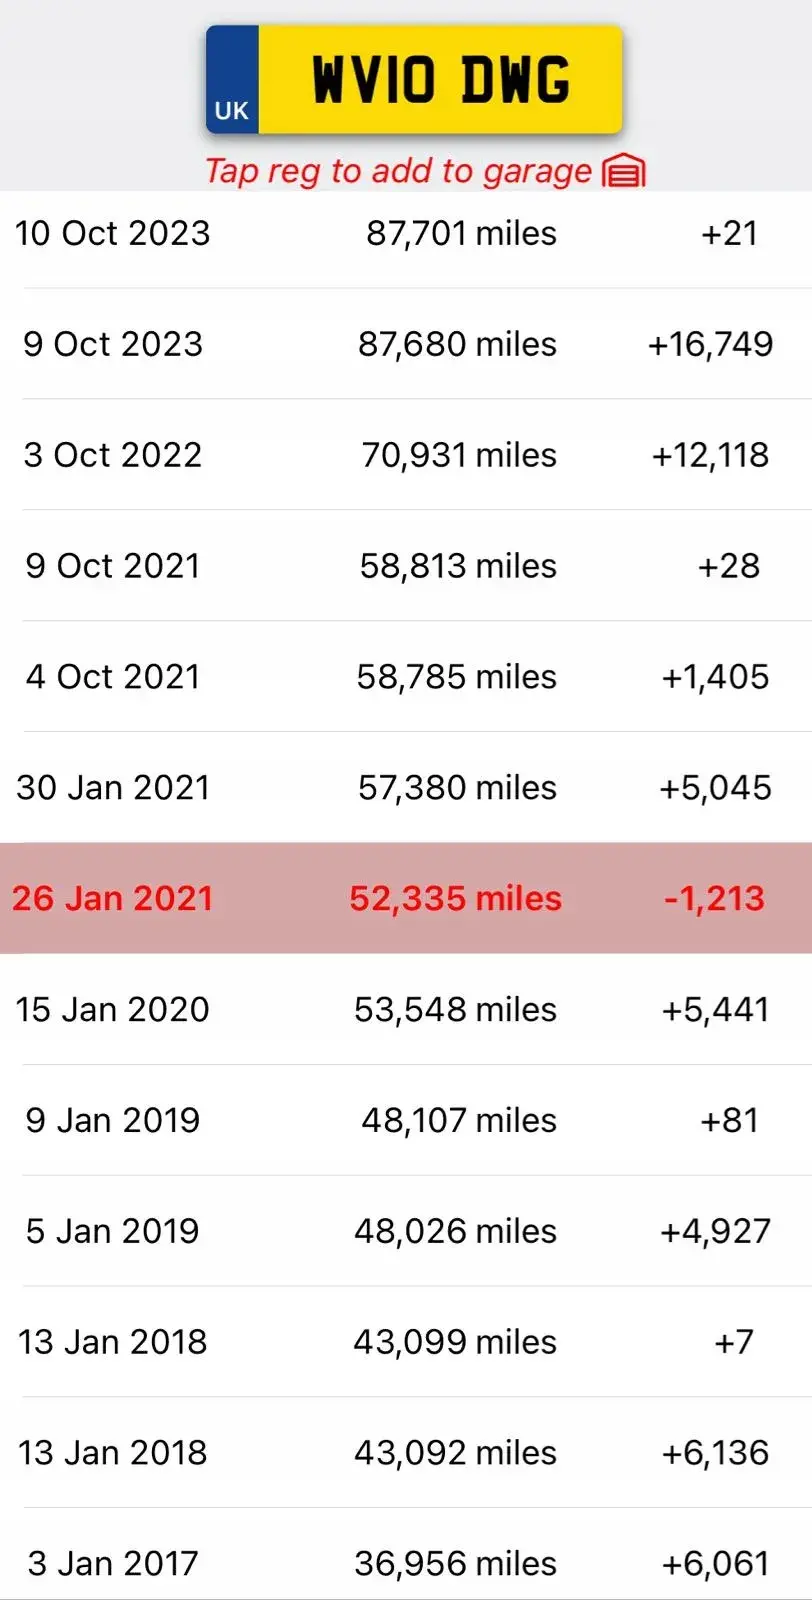Viewport: 812px width, 1600px height.
Task: Click the 70,931 miles reading
Action: pyautogui.click(x=459, y=455)
